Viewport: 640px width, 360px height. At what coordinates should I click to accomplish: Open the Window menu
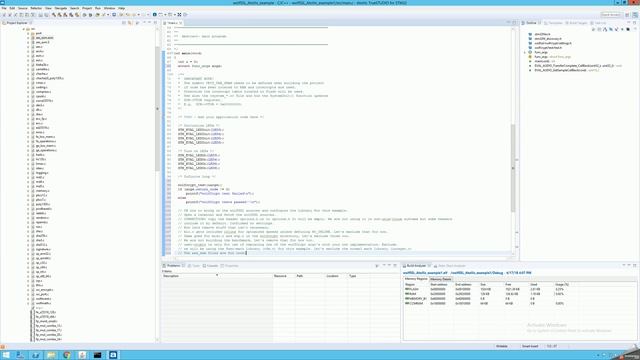[109, 8]
